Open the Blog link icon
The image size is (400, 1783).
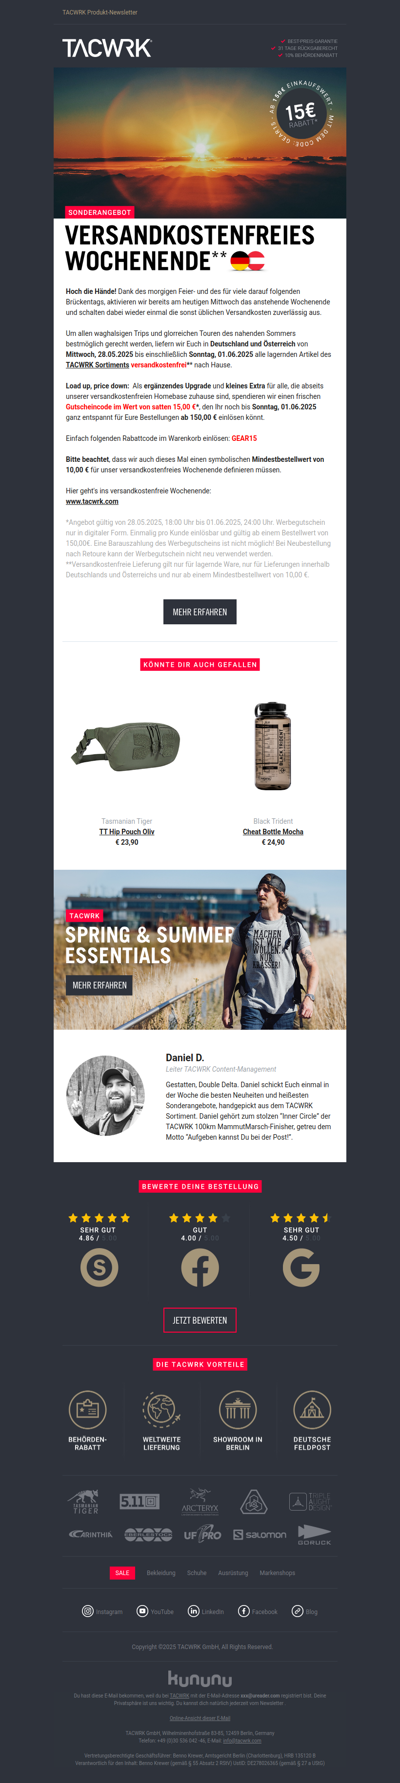[x=297, y=1611]
